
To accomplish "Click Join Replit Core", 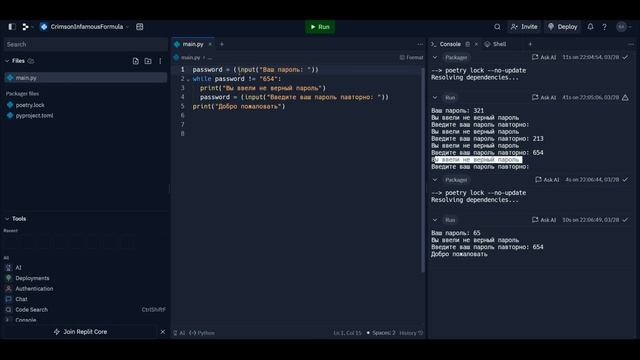I will [x=80, y=332].
